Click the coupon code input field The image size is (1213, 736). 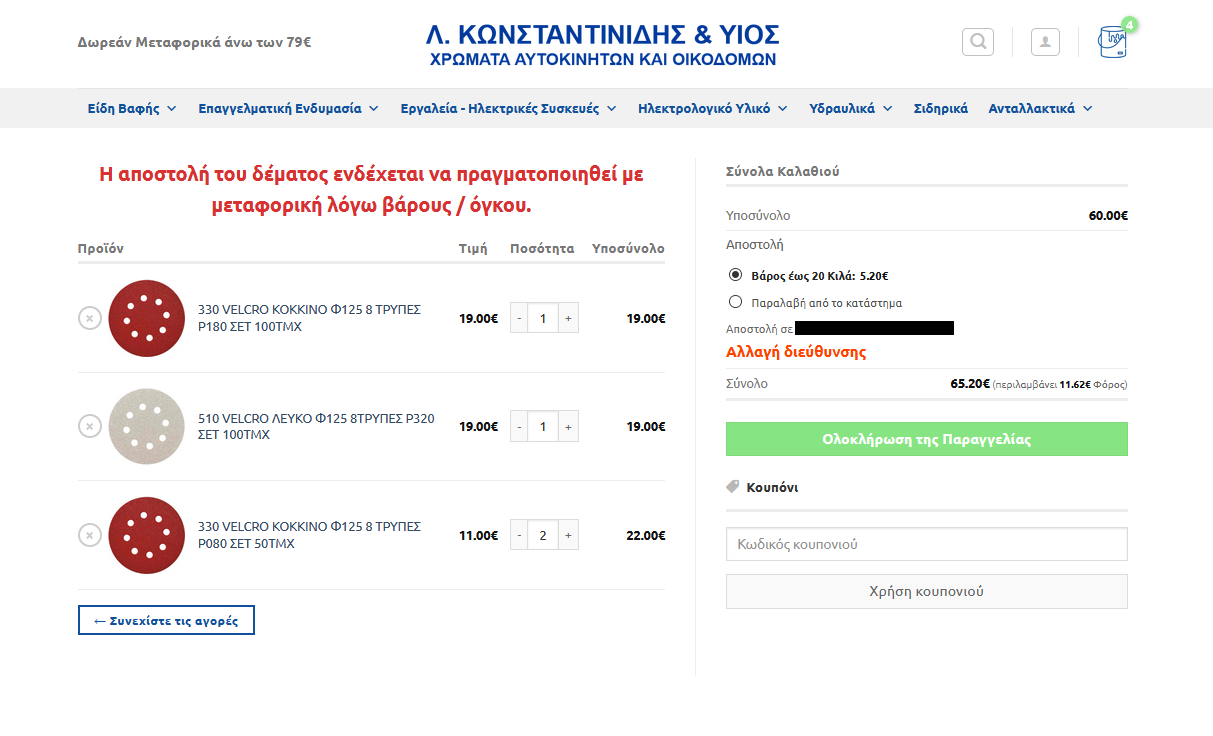926,543
